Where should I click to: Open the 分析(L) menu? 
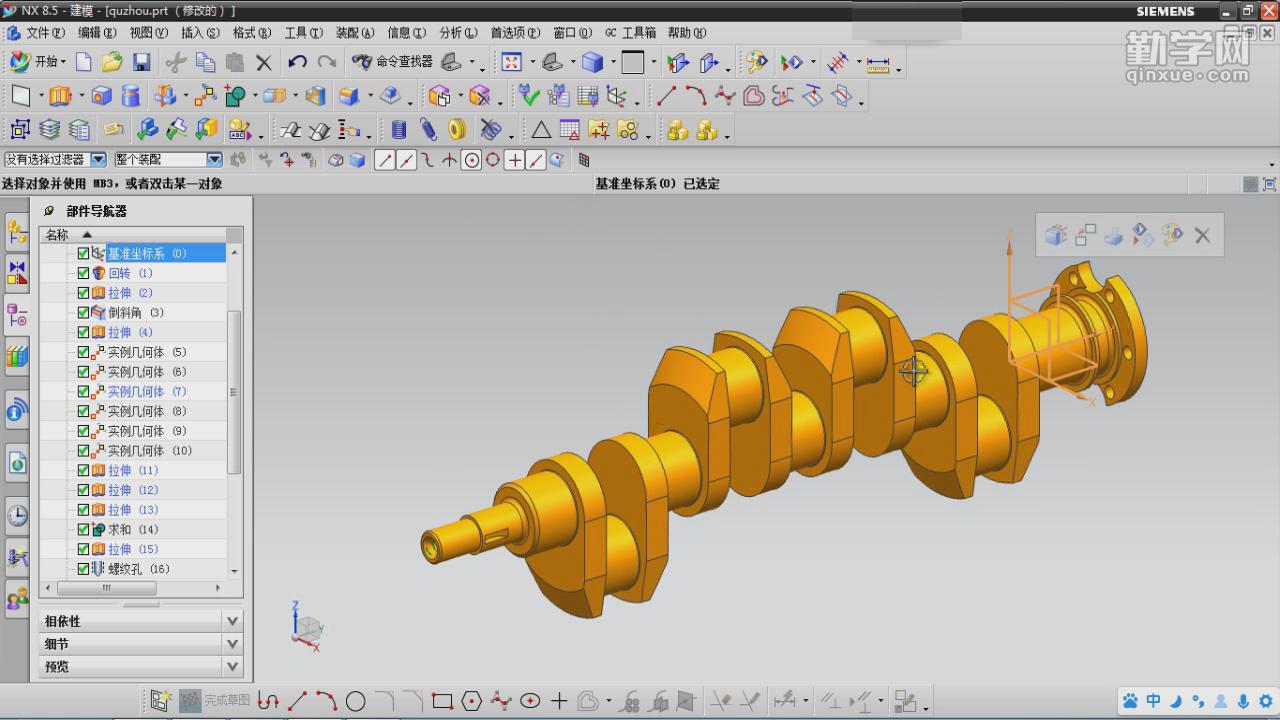click(x=458, y=33)
